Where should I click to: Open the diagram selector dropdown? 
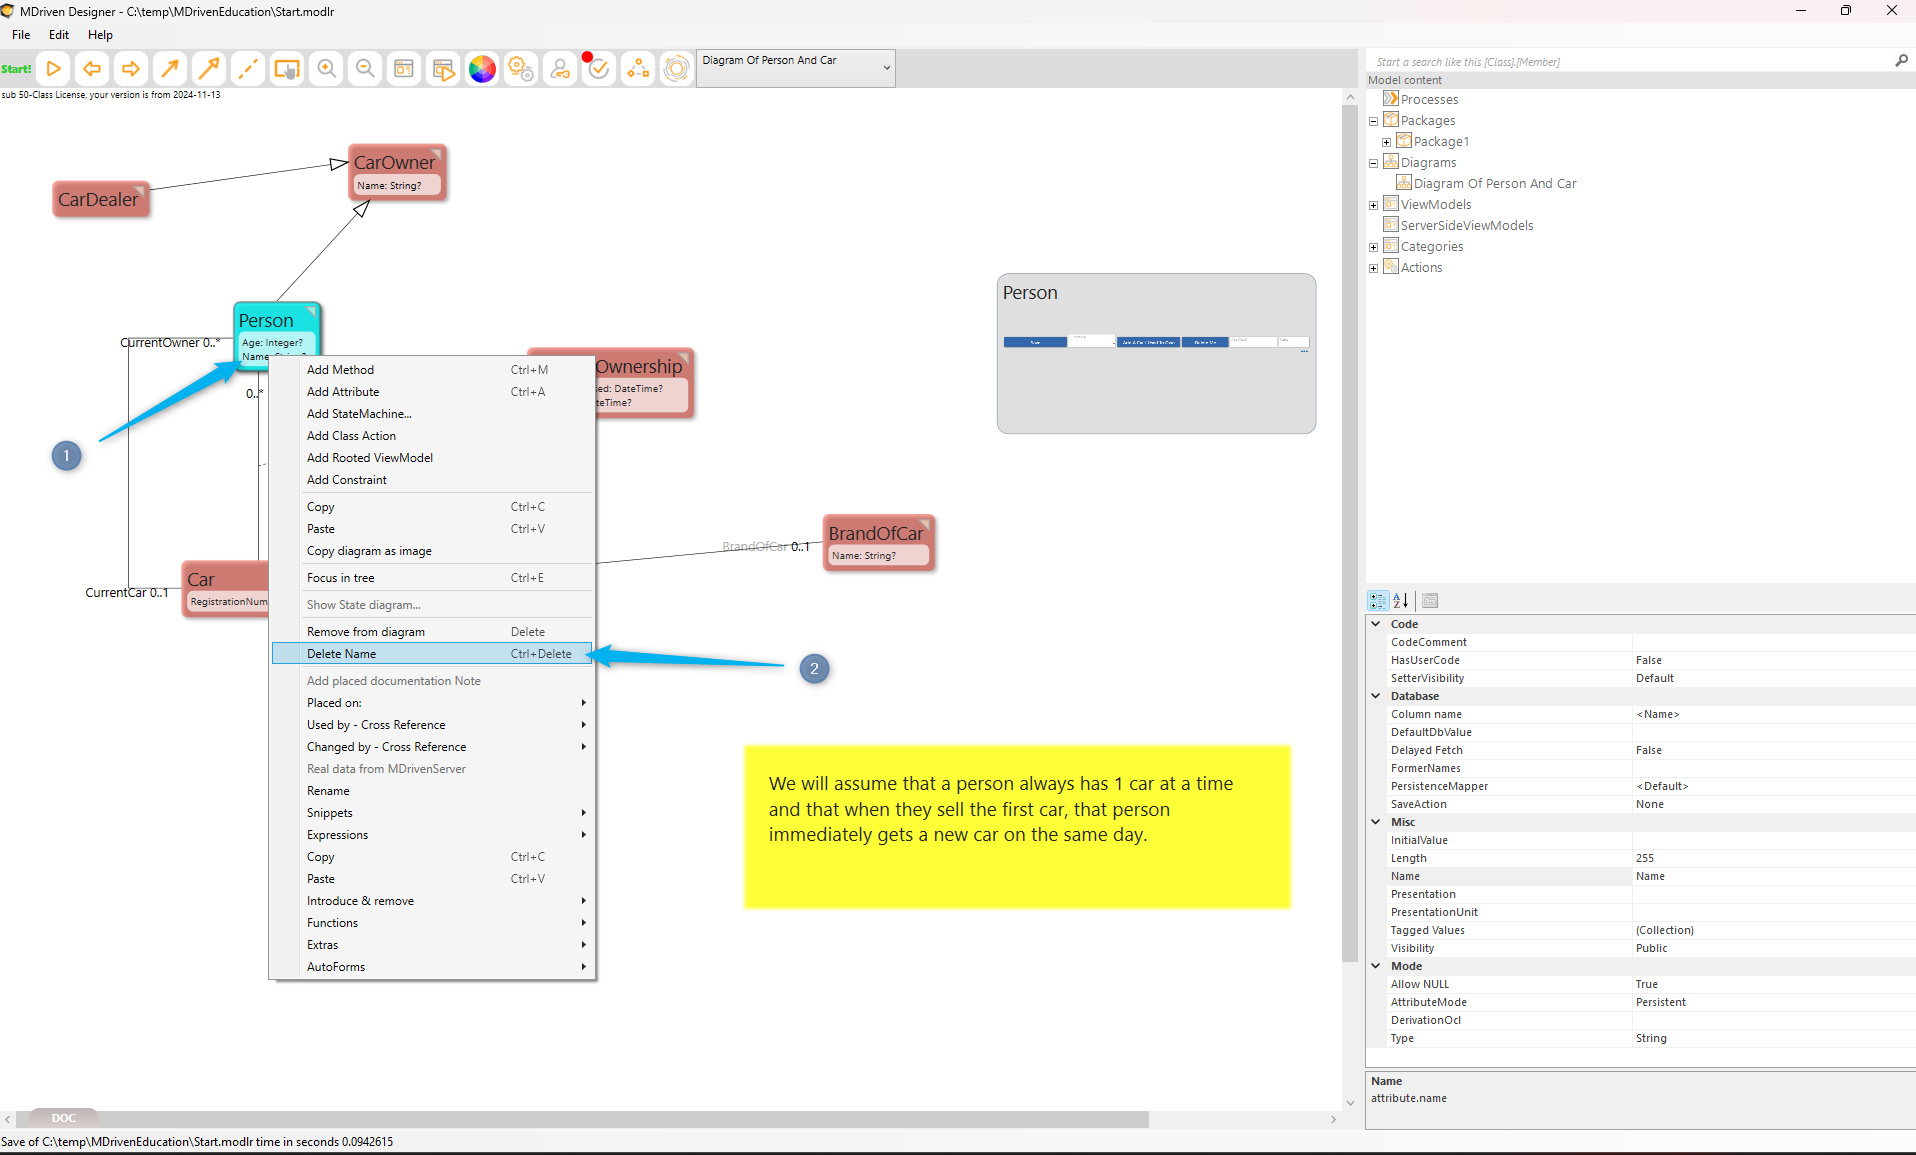(886, 68)
